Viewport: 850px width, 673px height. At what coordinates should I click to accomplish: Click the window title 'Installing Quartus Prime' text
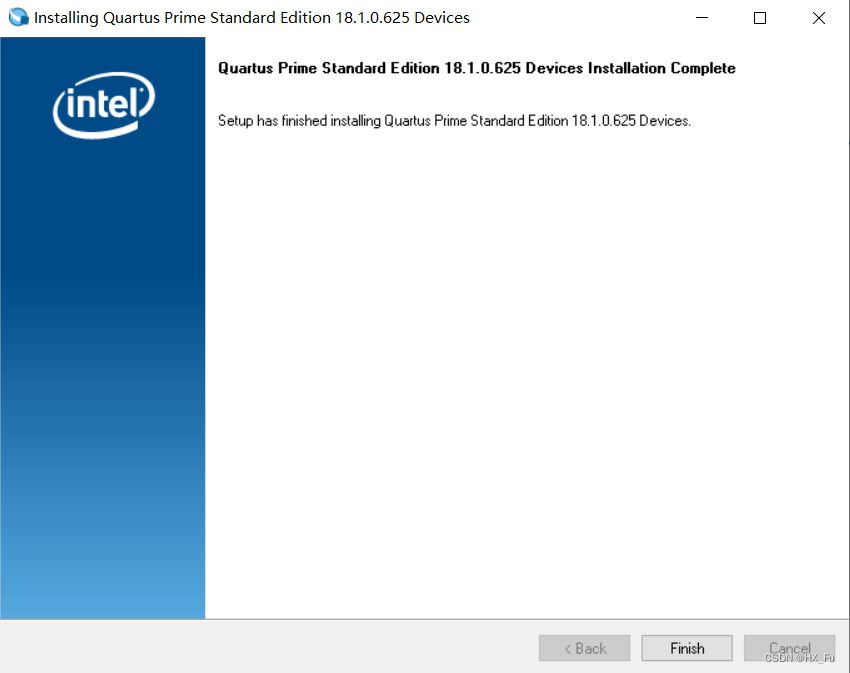point(252,18)
